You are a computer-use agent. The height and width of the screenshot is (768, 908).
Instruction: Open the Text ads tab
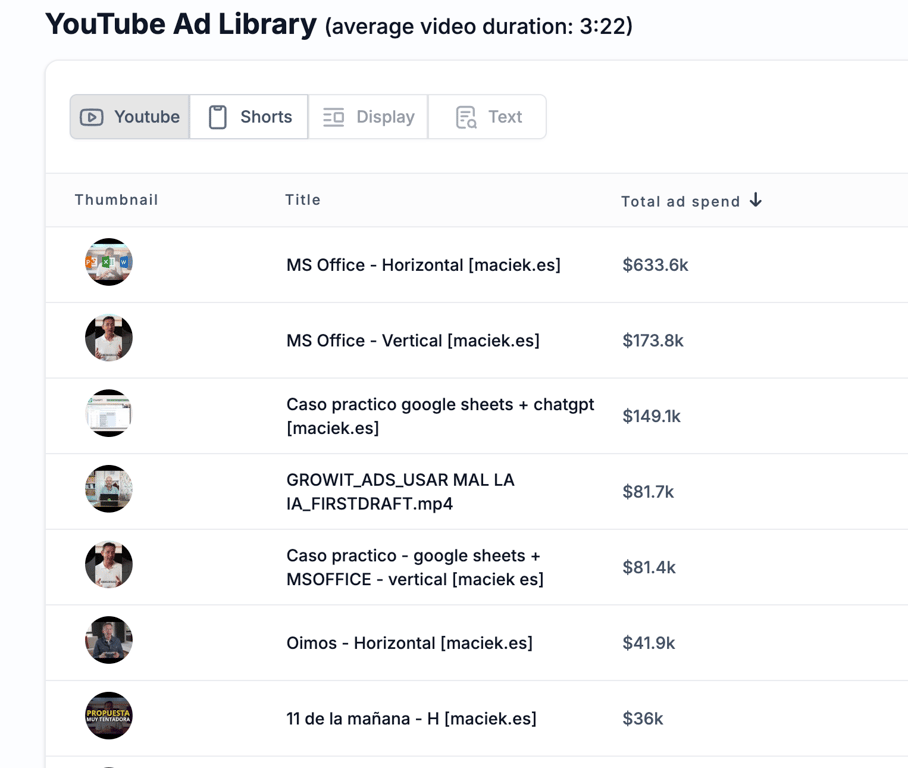tap(487, 117)
